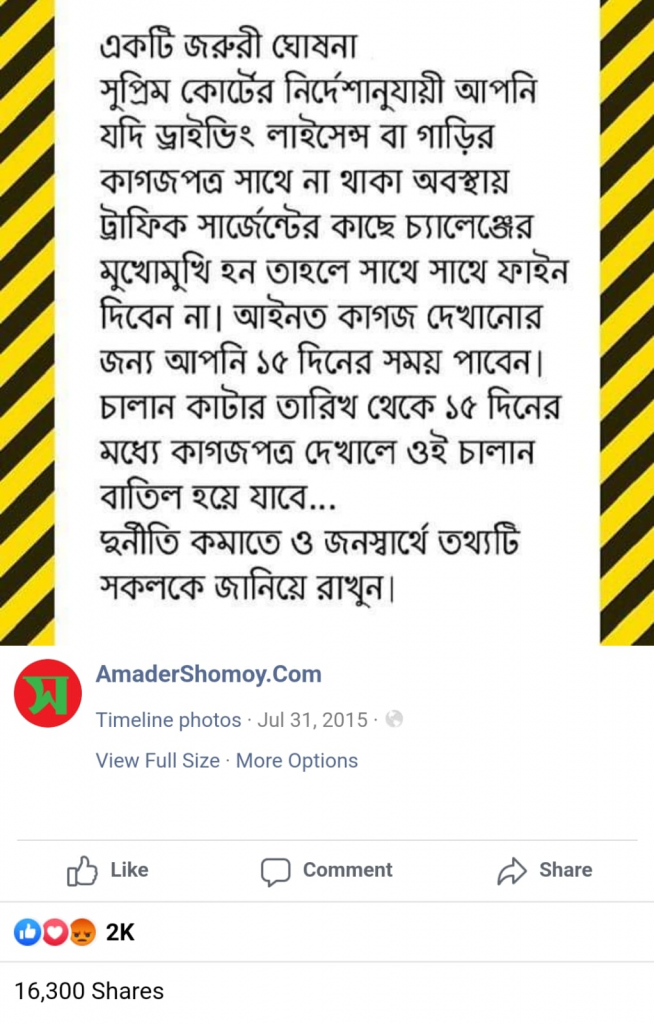Open More Options menu
This screenshot has width=654, height=1024.
click(297, 761)
